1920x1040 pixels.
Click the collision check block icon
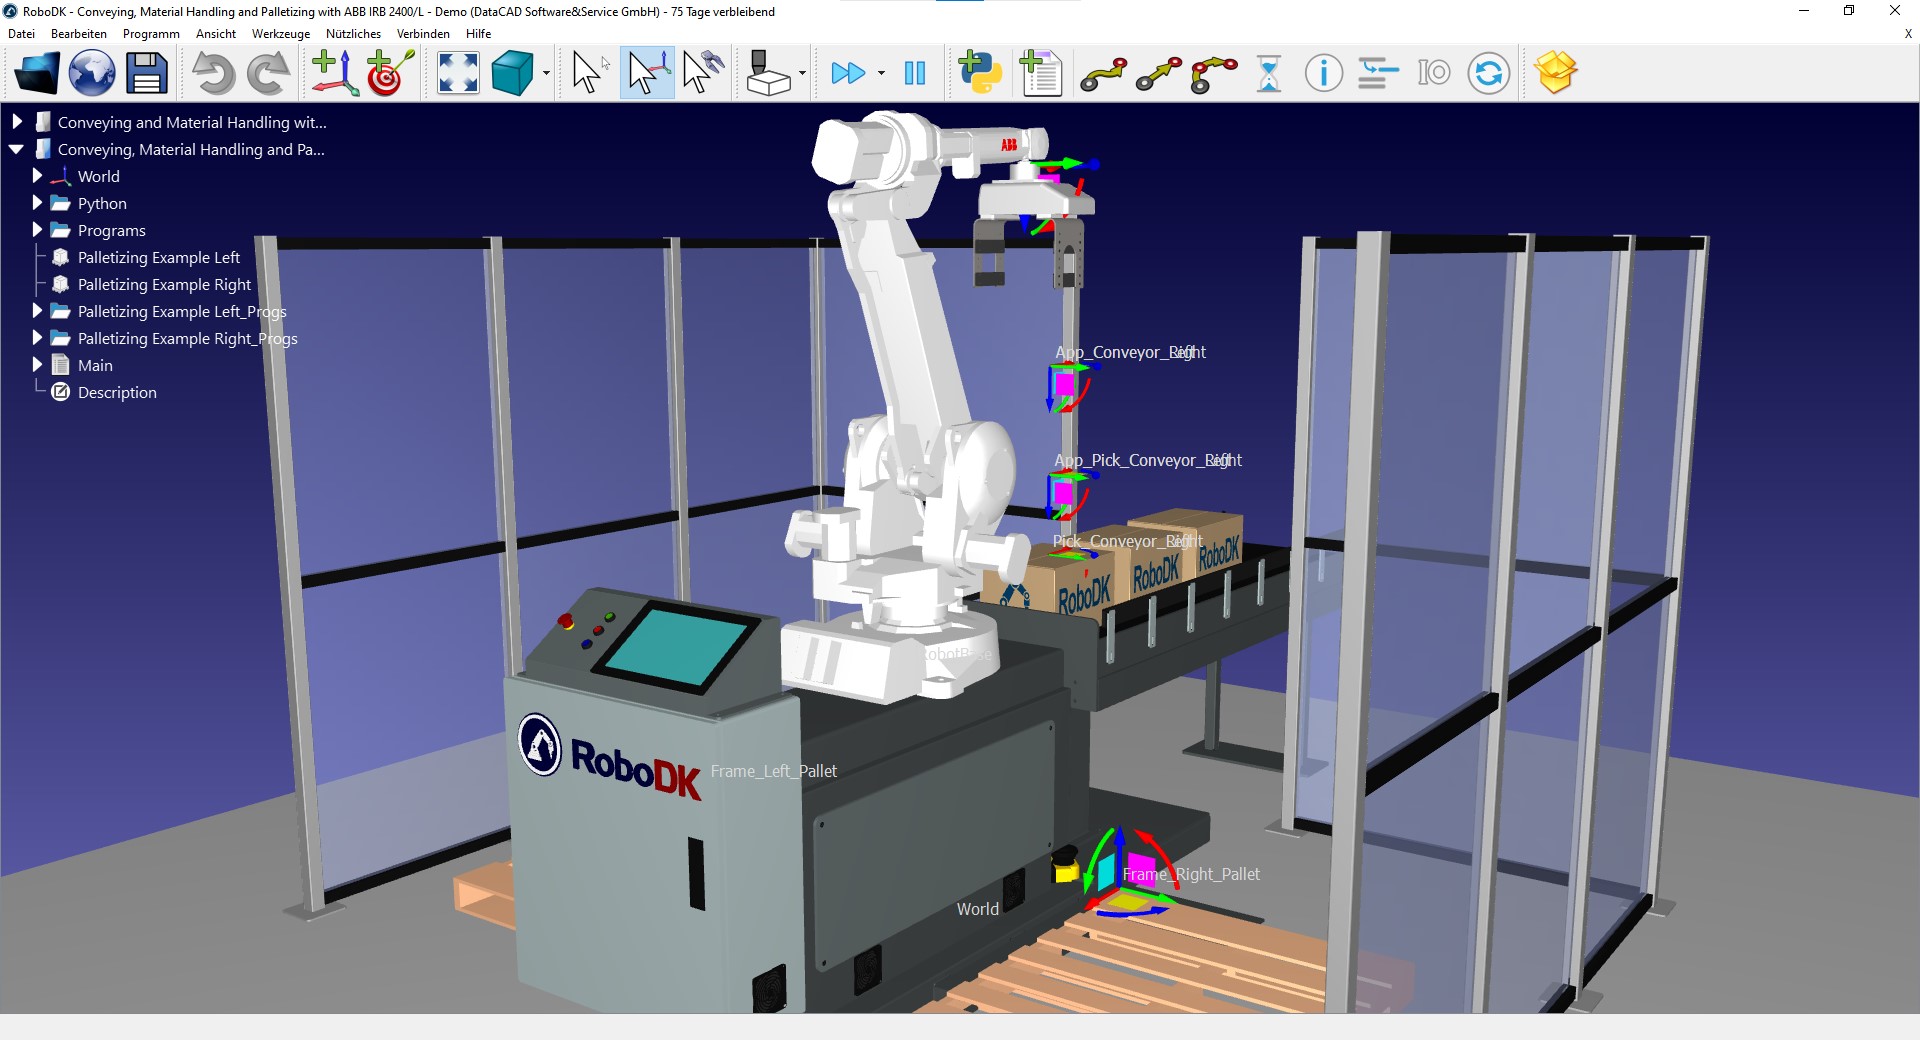769,73
